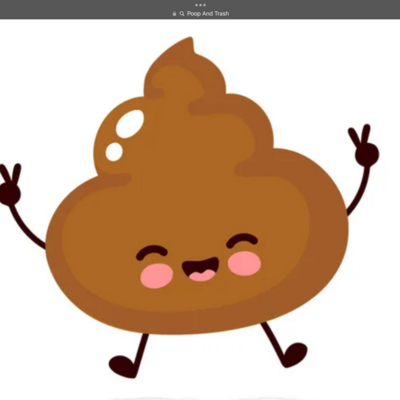Click the poop character's smiling mouth
The width and height of the screenshot is (400, 400).
click(x=200, y=269)
